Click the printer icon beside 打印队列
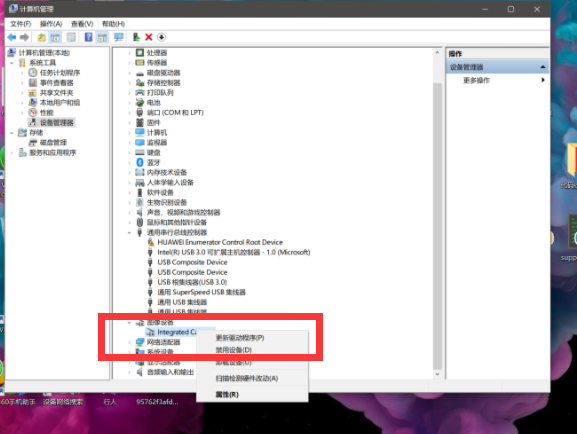Image resolution: width=577 pixels, height=434 pixels. (140, 93)
